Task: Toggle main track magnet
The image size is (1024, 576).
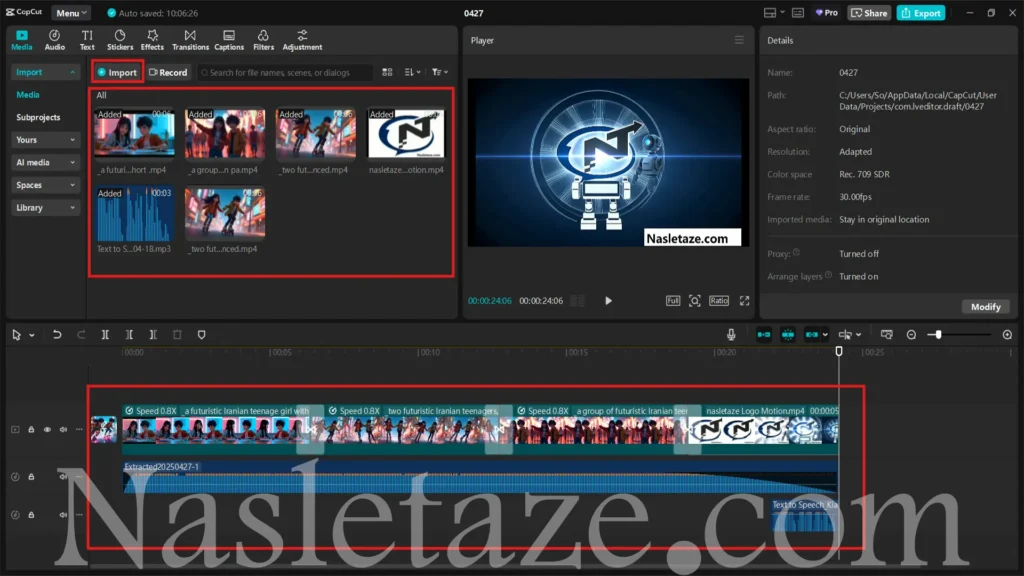Action: click(763, 335)
